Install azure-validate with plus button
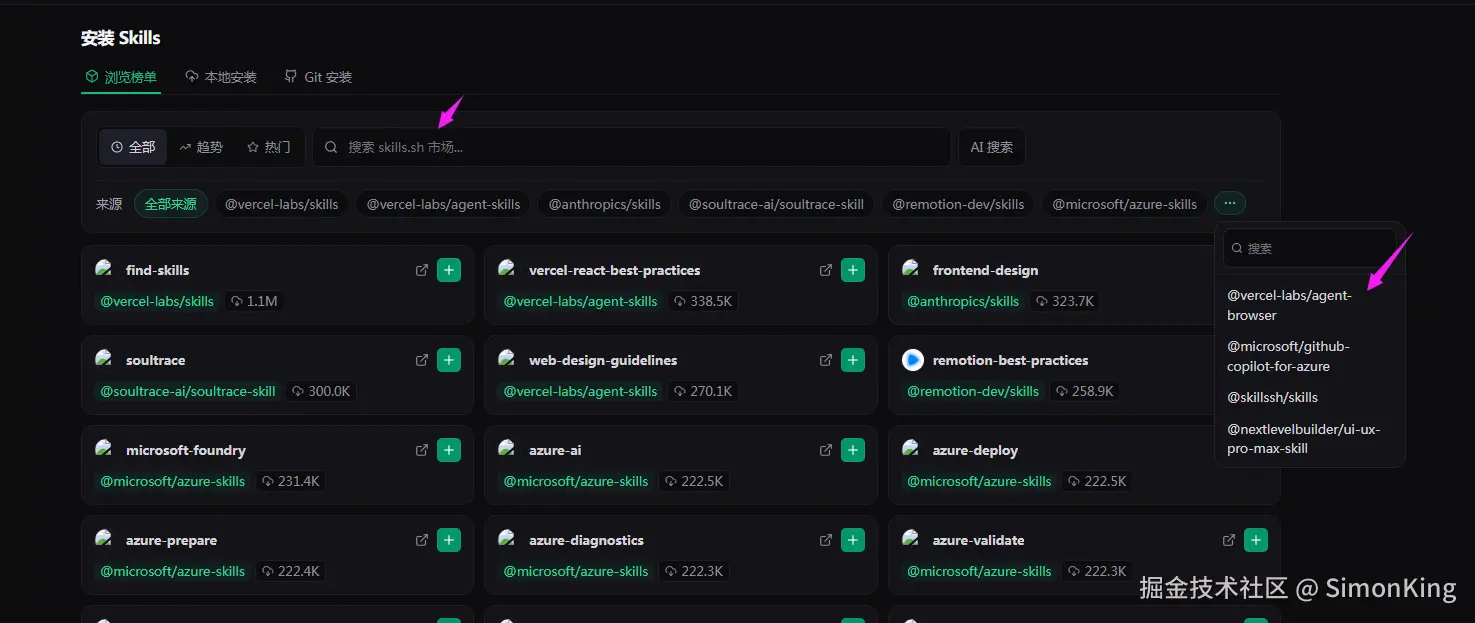The height and width of the screenshot is (623, 1475). (1256, 540)
